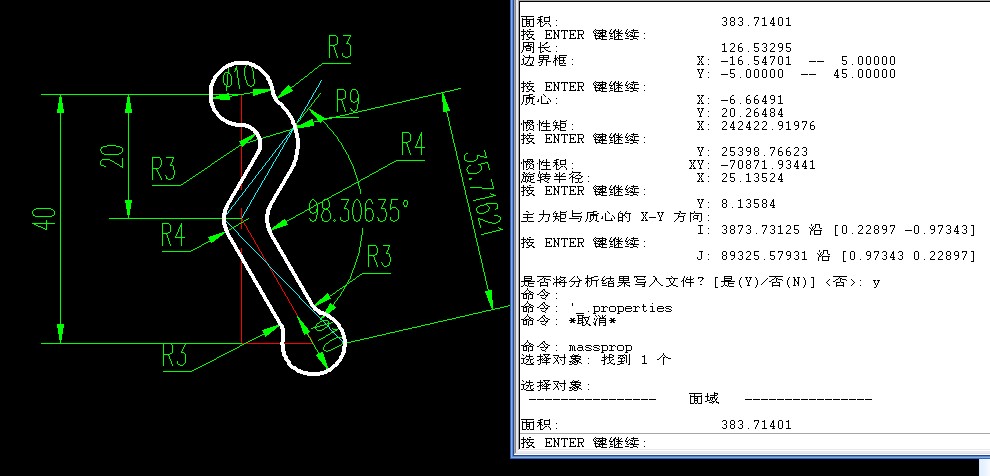Image resolution: width=990 pixels, height=476 pixels.
Task: Click the 旋转半径 radius of gyration label
Action: [555, 178]
